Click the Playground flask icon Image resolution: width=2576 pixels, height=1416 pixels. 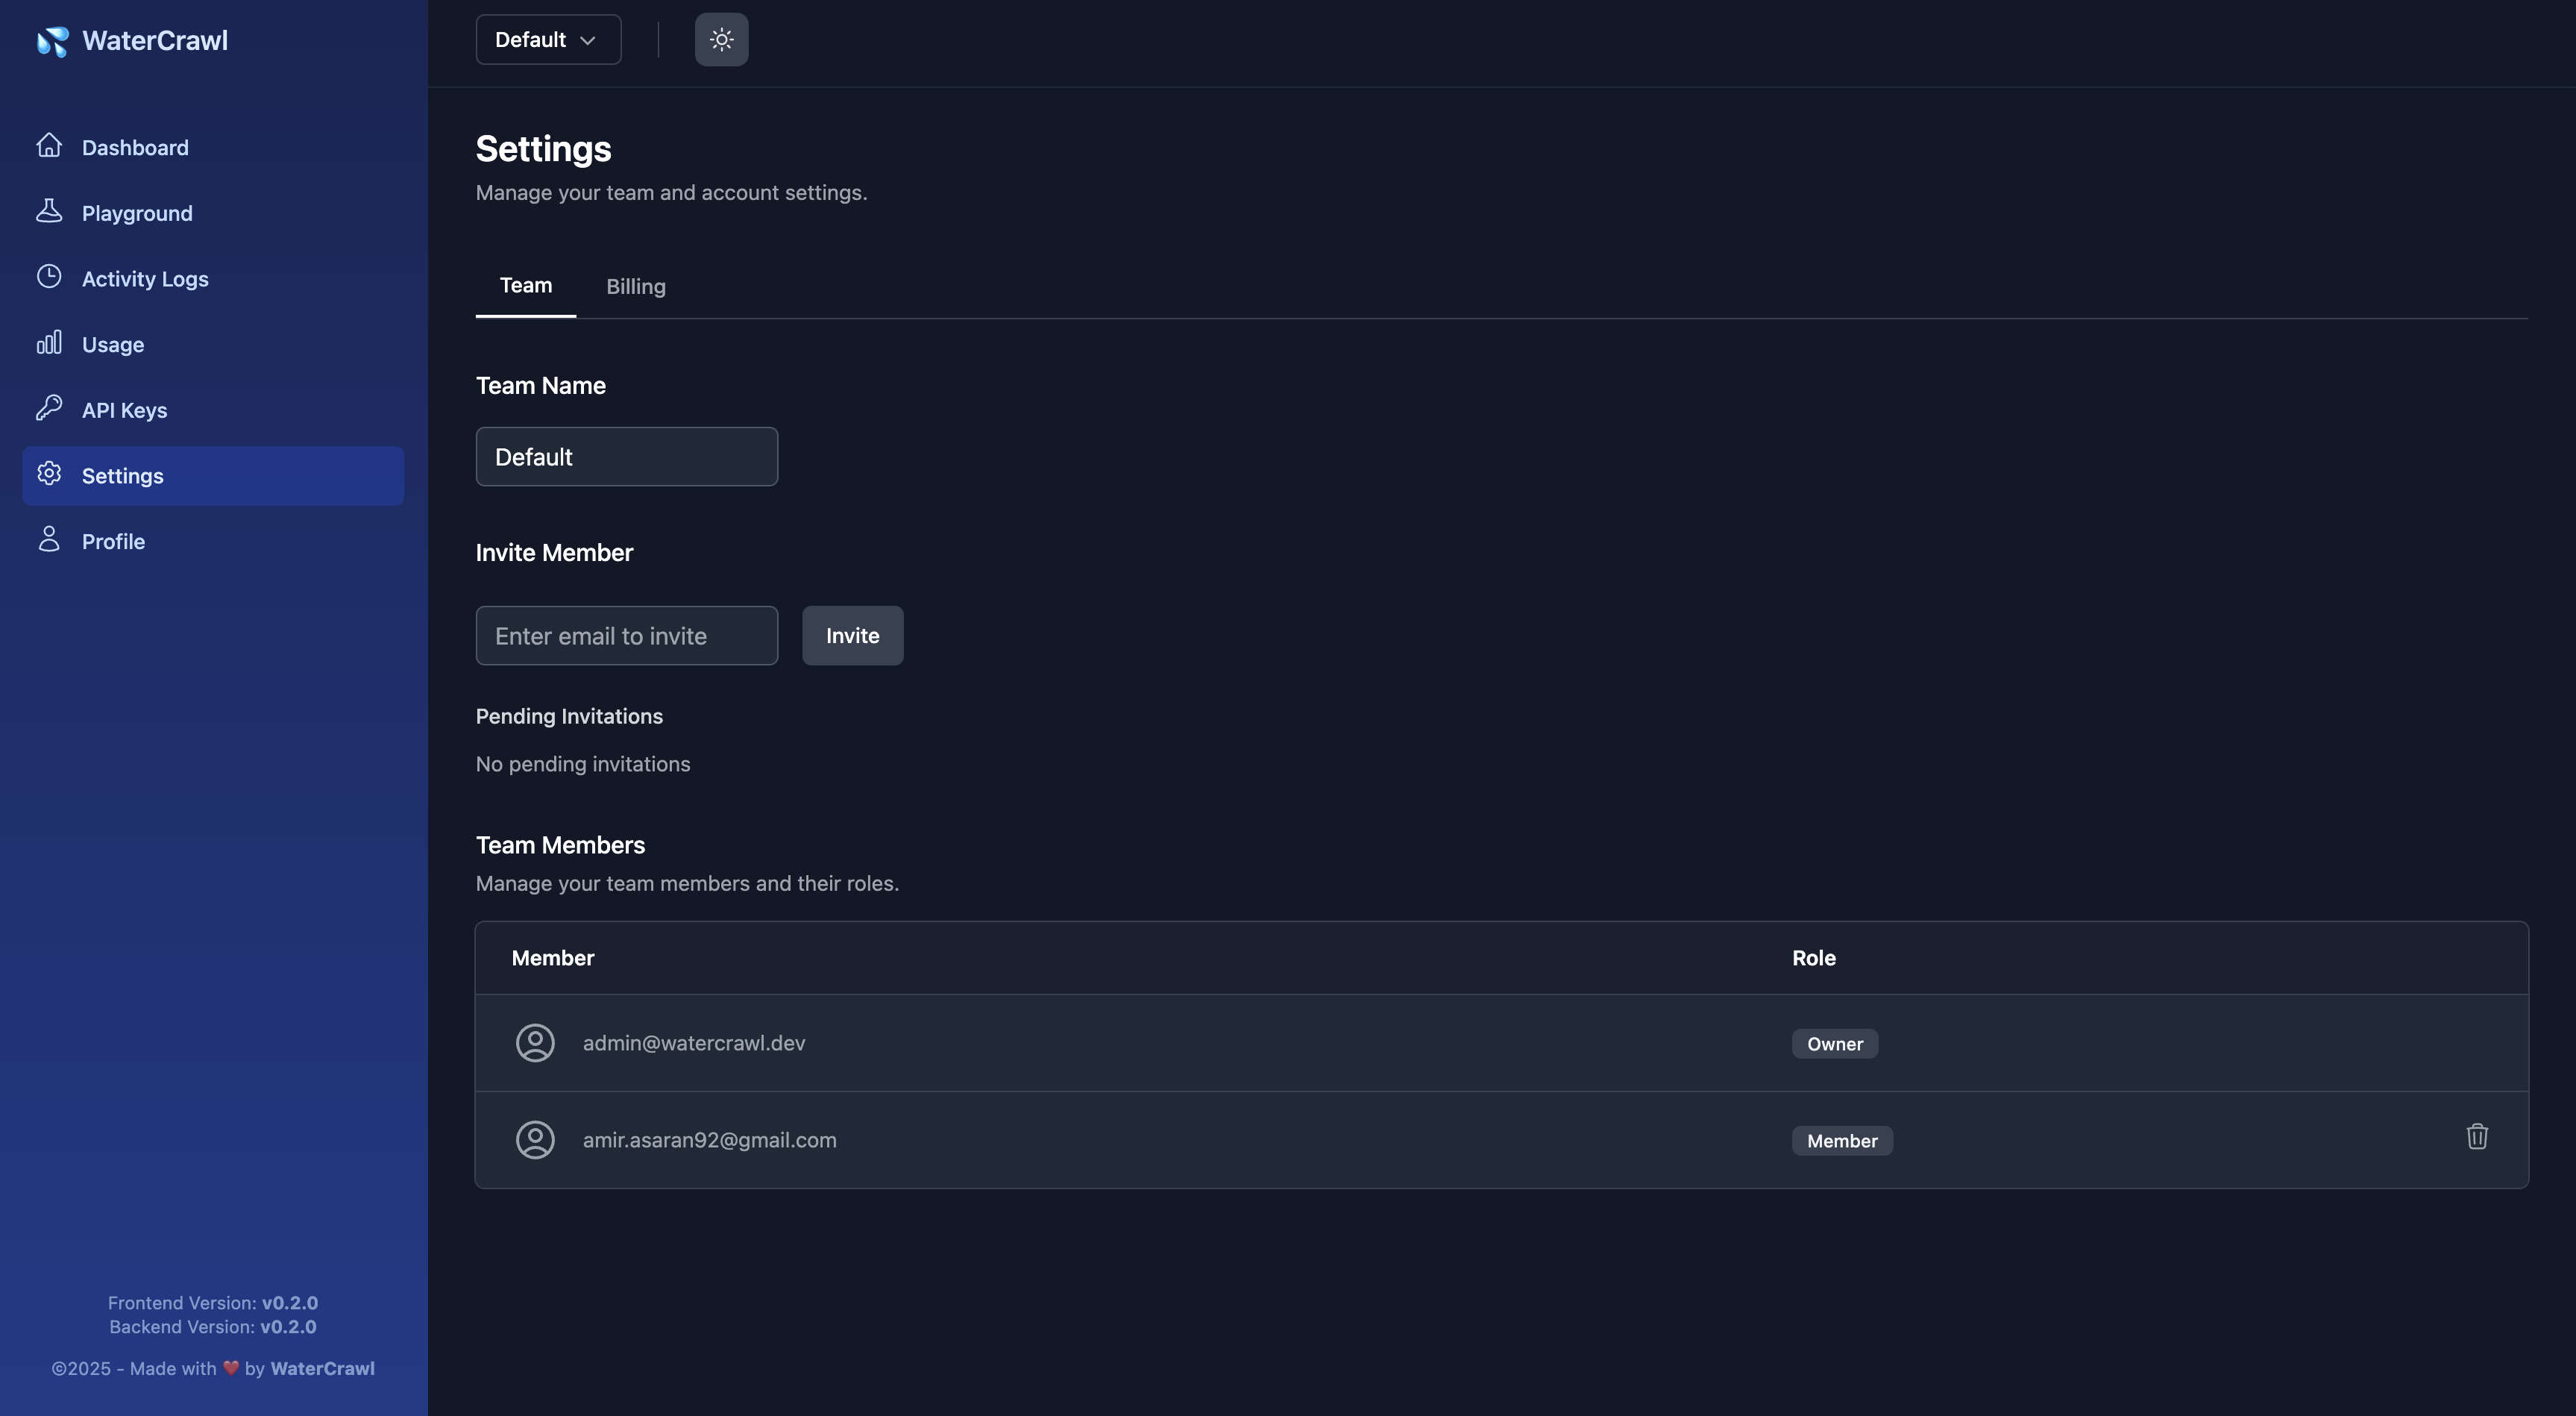49,211
